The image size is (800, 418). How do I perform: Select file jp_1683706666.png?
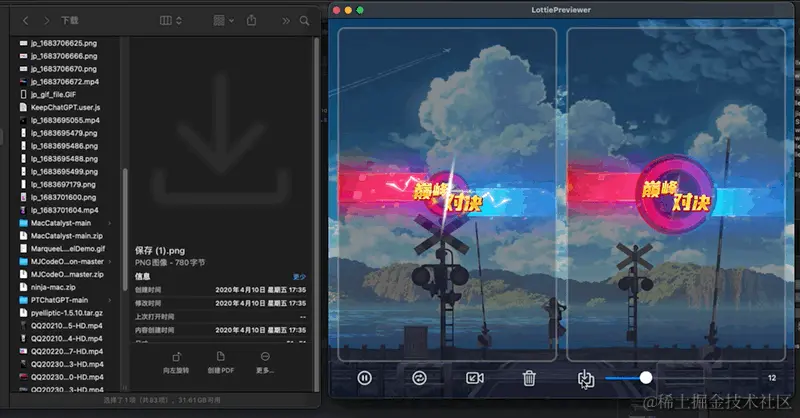tap(64, 56)
